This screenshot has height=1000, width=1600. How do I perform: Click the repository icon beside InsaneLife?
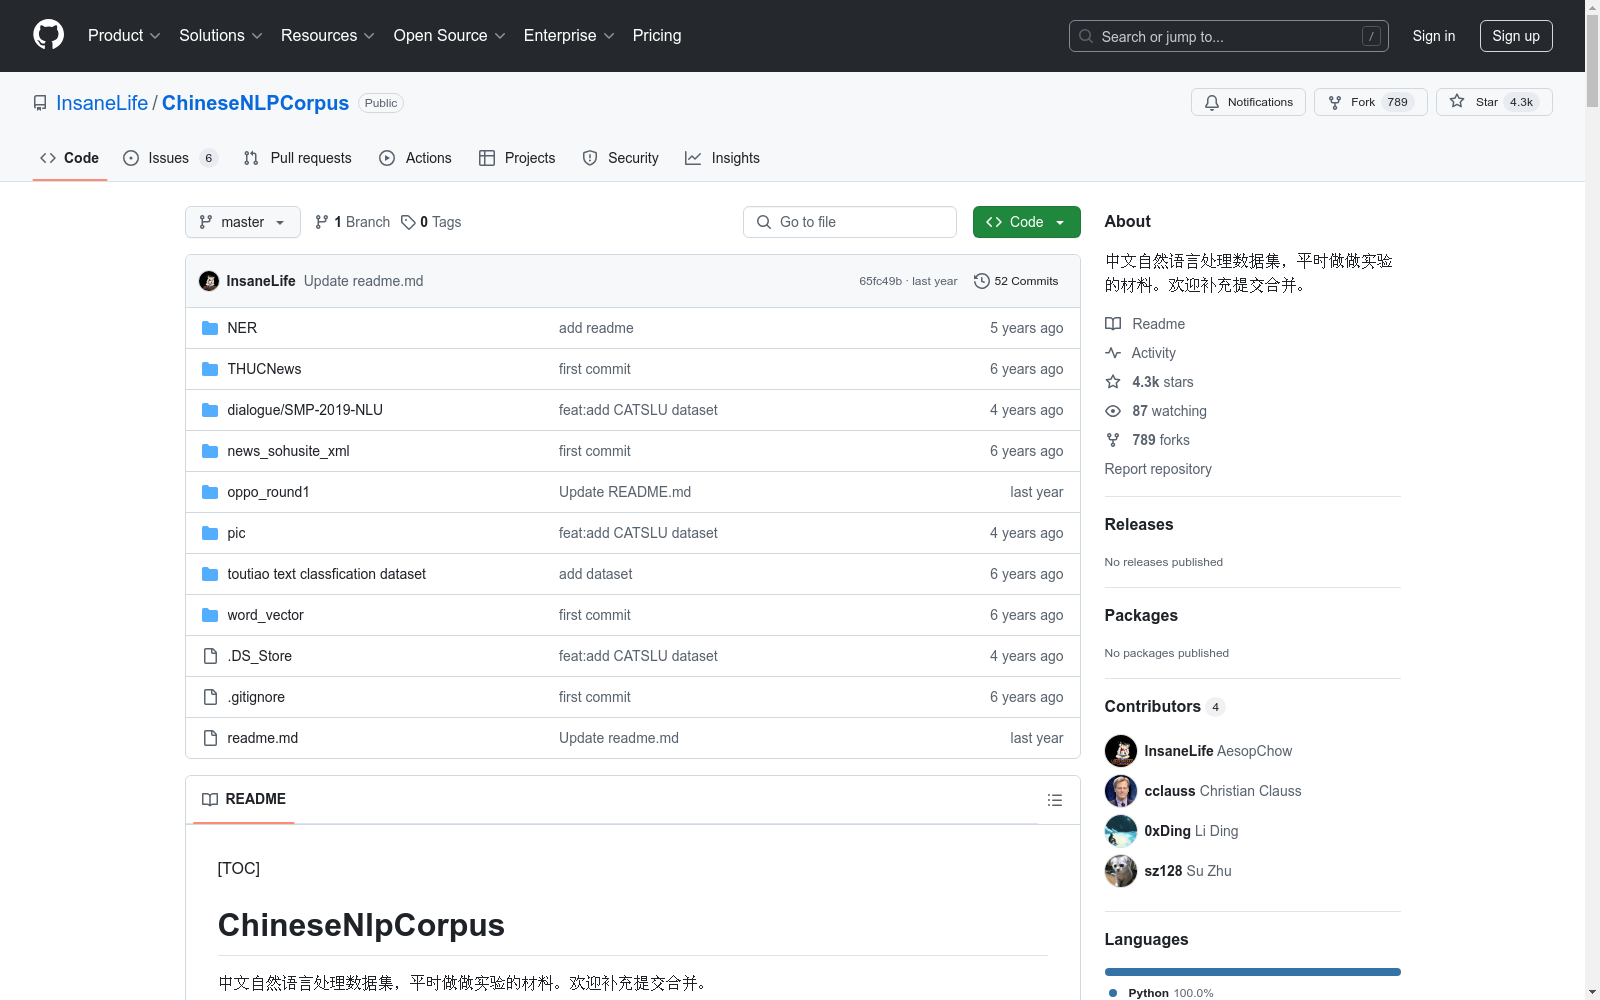40,103
